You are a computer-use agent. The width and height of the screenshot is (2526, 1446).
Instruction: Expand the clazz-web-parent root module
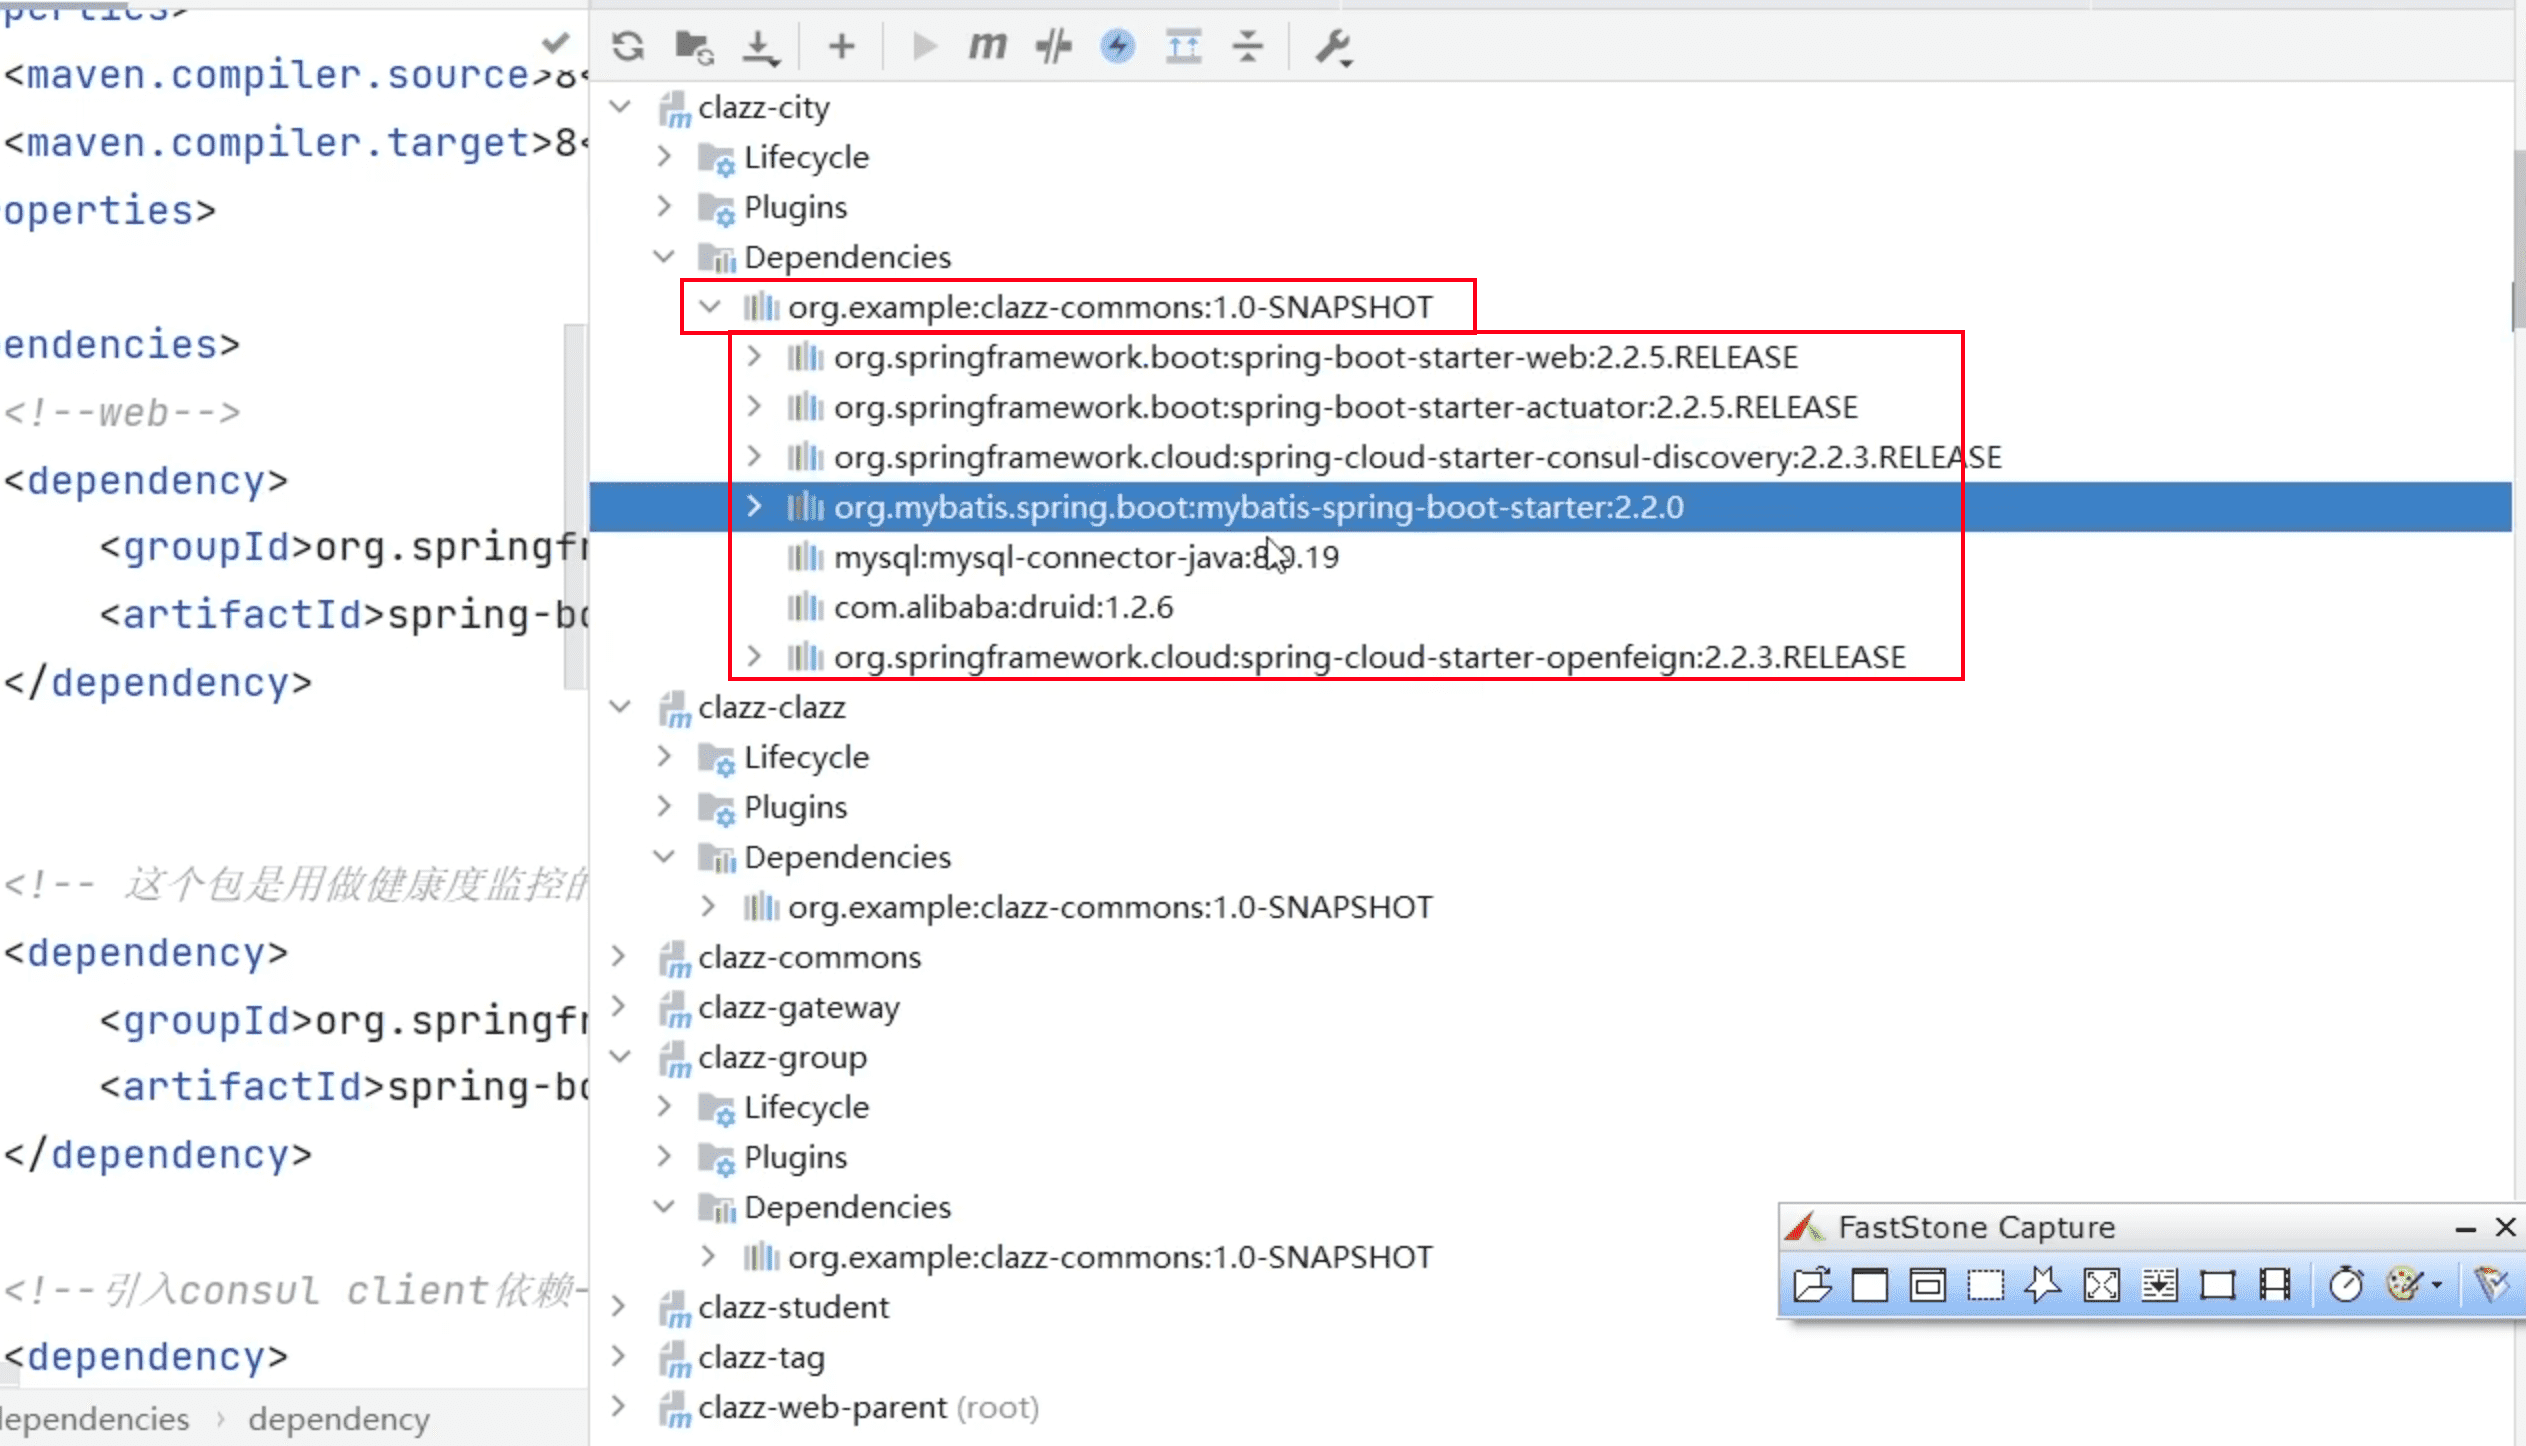[620, 1406]
